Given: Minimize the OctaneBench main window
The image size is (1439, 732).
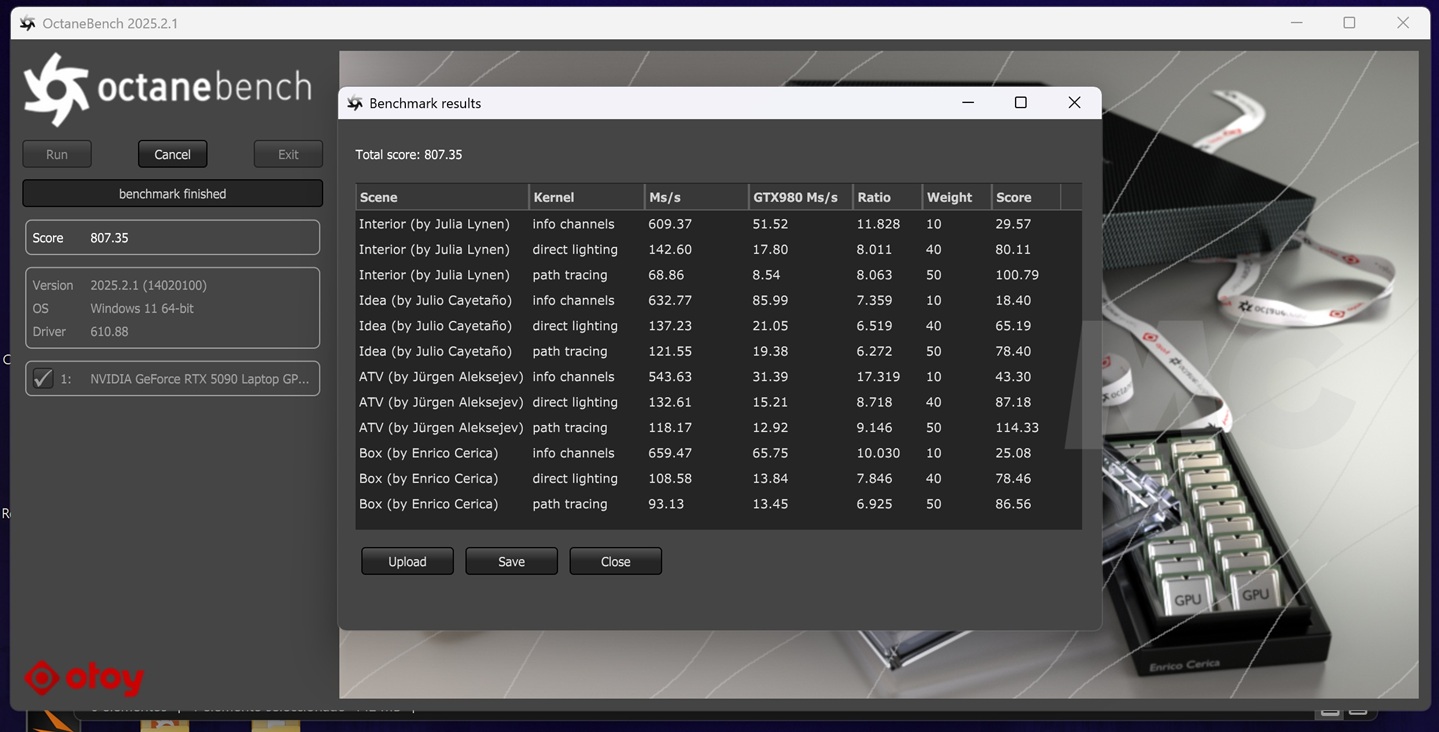Looking at the screenshot, I should [1296, 23].
